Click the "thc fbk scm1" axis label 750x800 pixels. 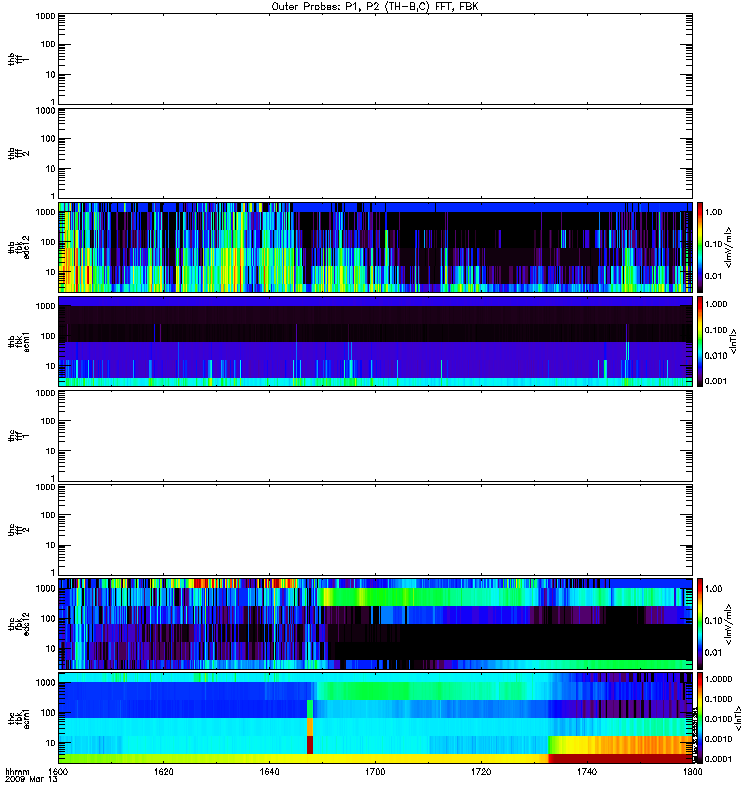[x=18, y=718]
